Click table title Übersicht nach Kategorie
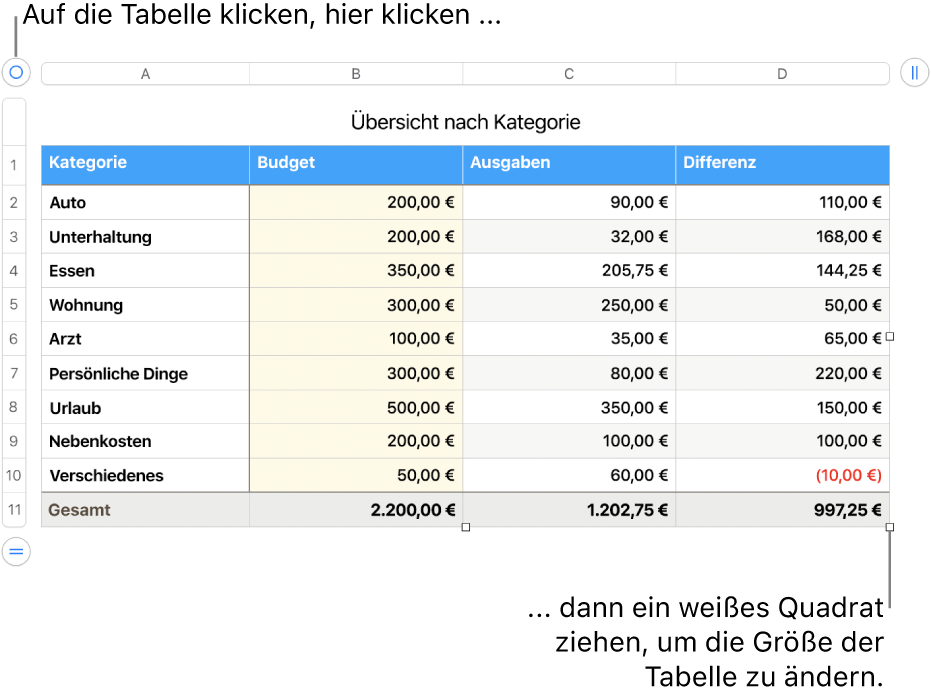This screenshot has height=694, width=931. click(x=466, y=122)
